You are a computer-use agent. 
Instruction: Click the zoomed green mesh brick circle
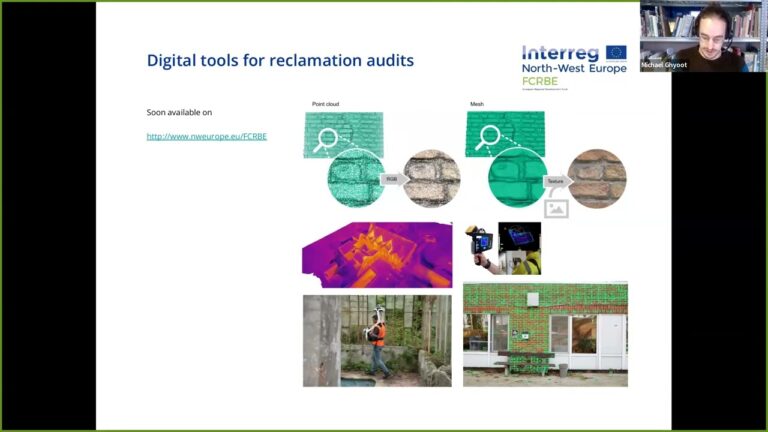[518, 178]
